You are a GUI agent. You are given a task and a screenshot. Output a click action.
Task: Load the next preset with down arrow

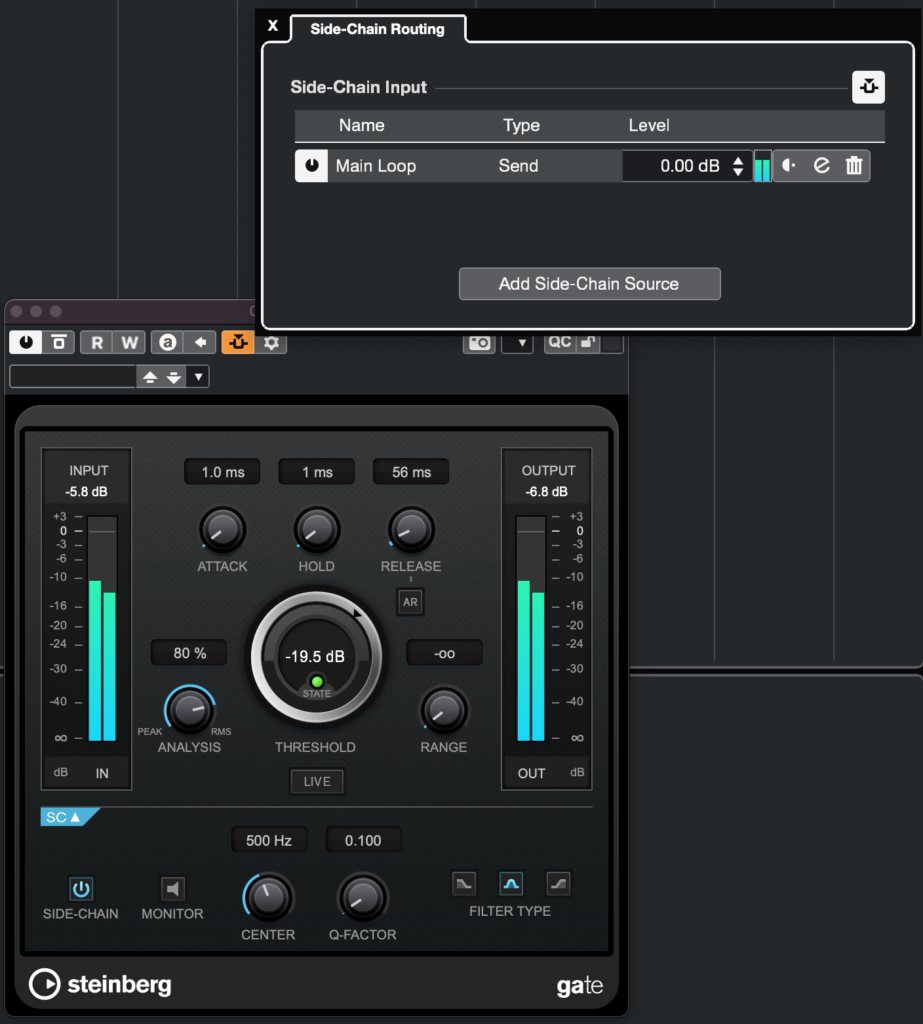[174, 377]
